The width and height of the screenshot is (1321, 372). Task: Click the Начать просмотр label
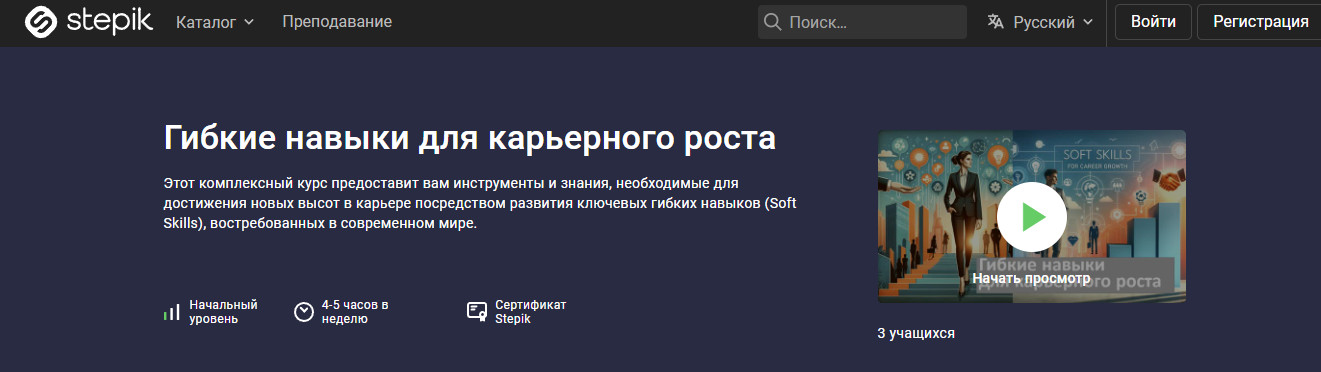[1031, 279]
